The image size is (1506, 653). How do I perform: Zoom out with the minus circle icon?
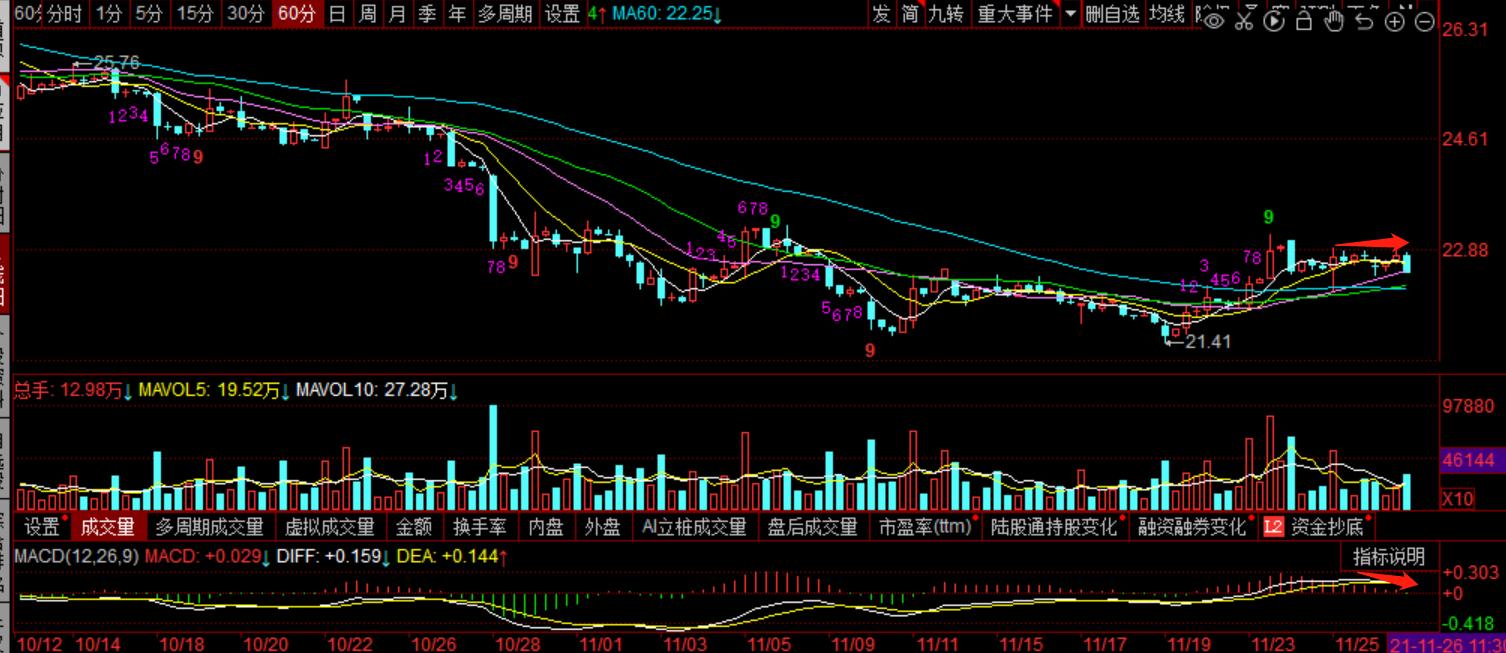pyautogui.click(x=1425, y=21)
